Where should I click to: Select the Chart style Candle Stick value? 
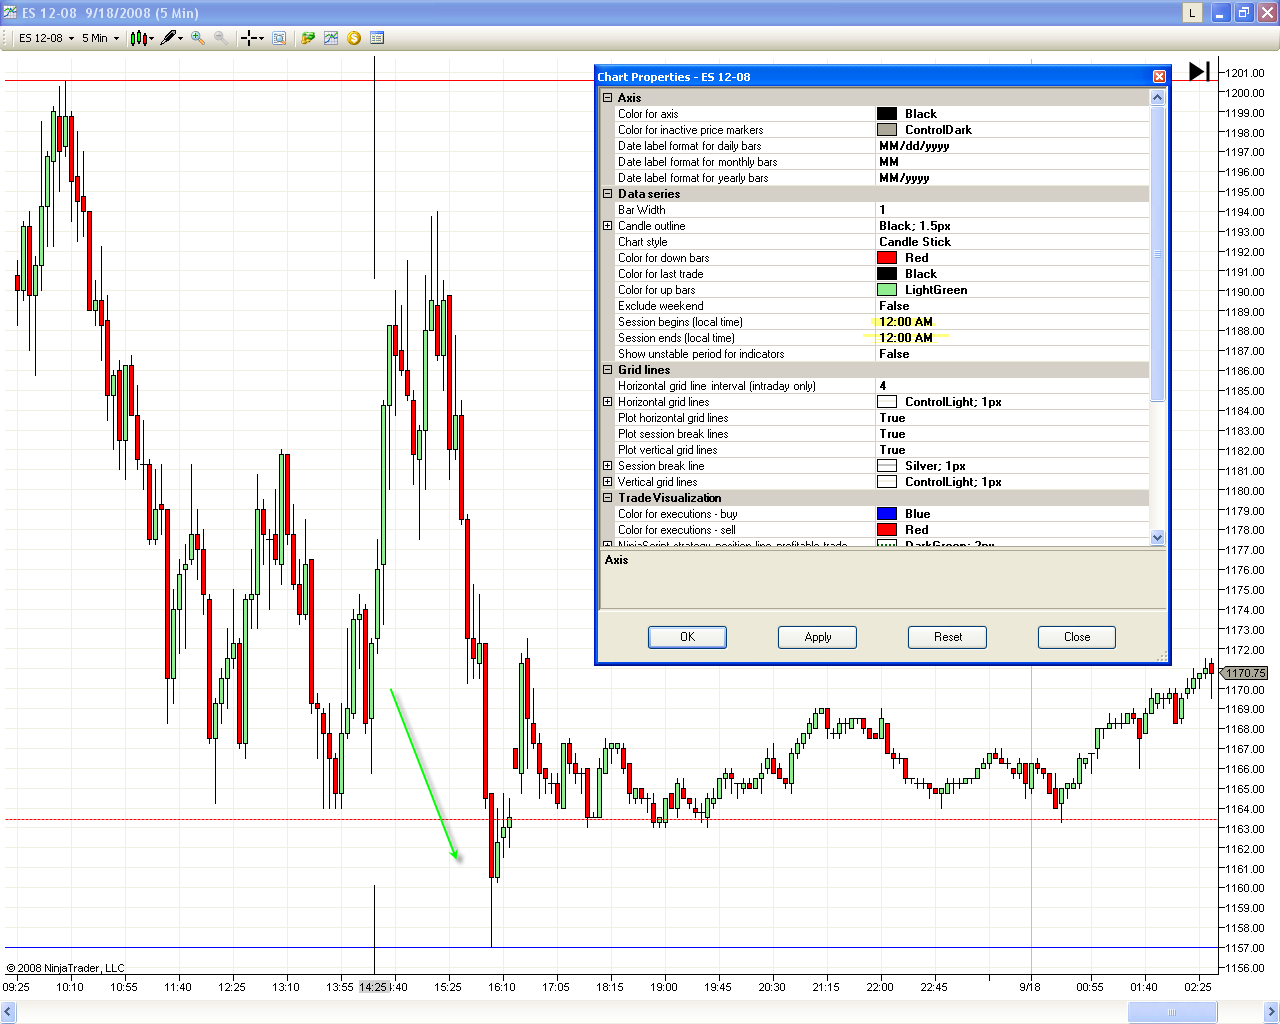point(1012,242)
